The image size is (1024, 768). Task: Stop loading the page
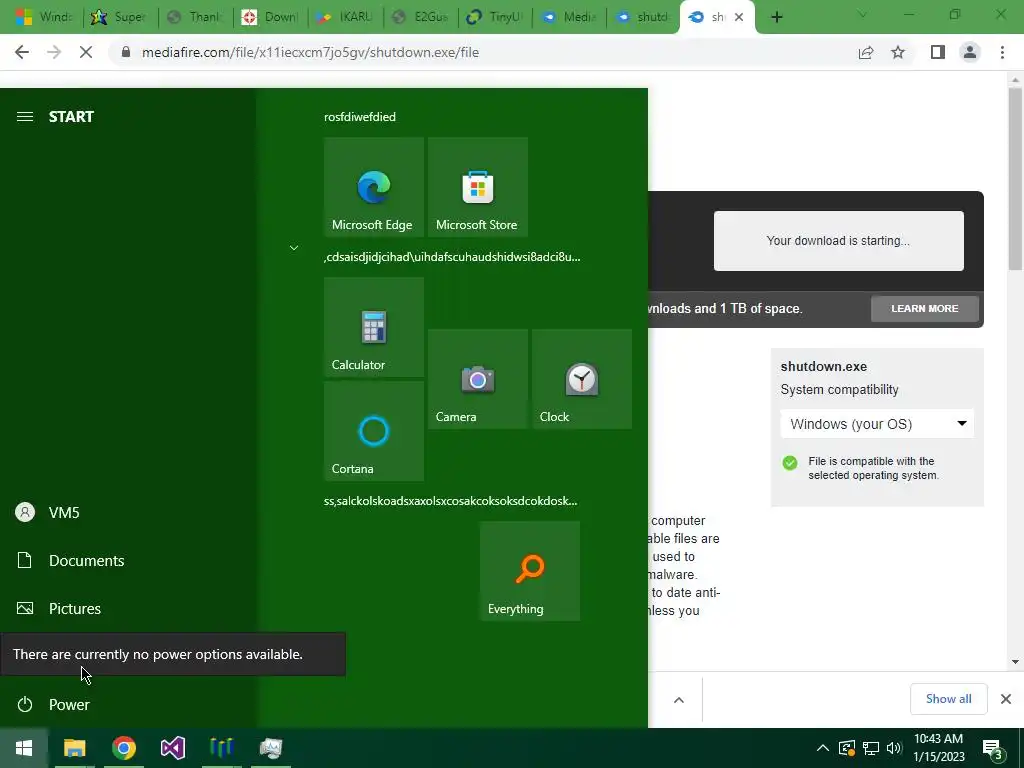tap(86, 52)
